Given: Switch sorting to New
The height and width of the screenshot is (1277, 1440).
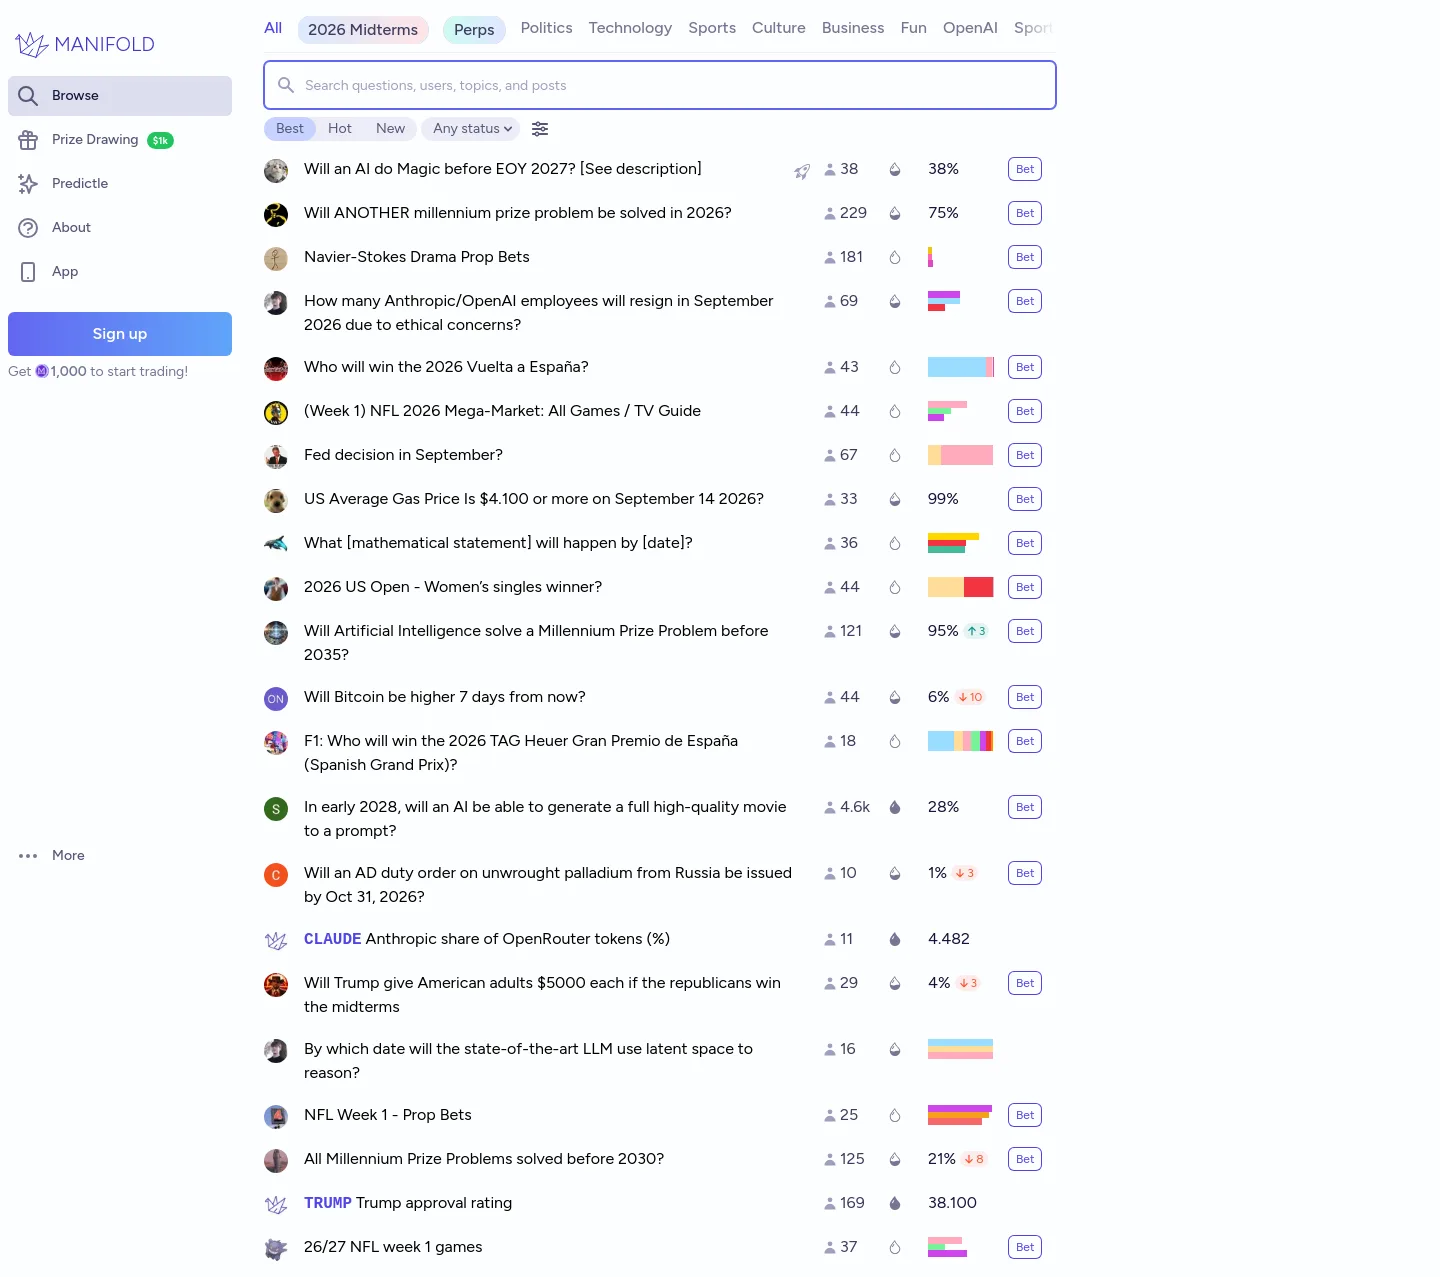Looking at the screenshot, I should click(x=390, y=129).
